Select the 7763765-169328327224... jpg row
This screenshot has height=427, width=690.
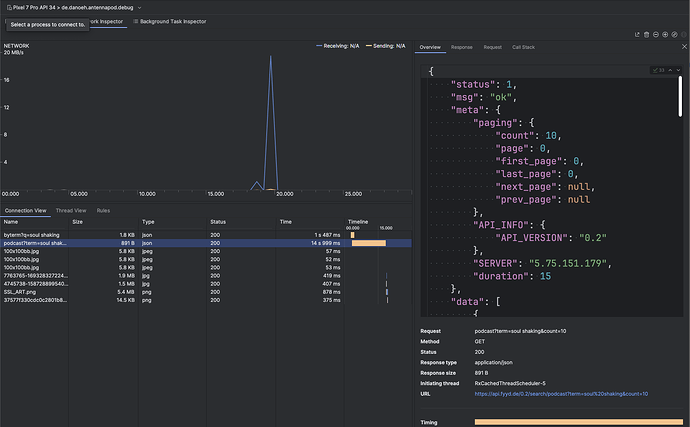click(206, 276)
